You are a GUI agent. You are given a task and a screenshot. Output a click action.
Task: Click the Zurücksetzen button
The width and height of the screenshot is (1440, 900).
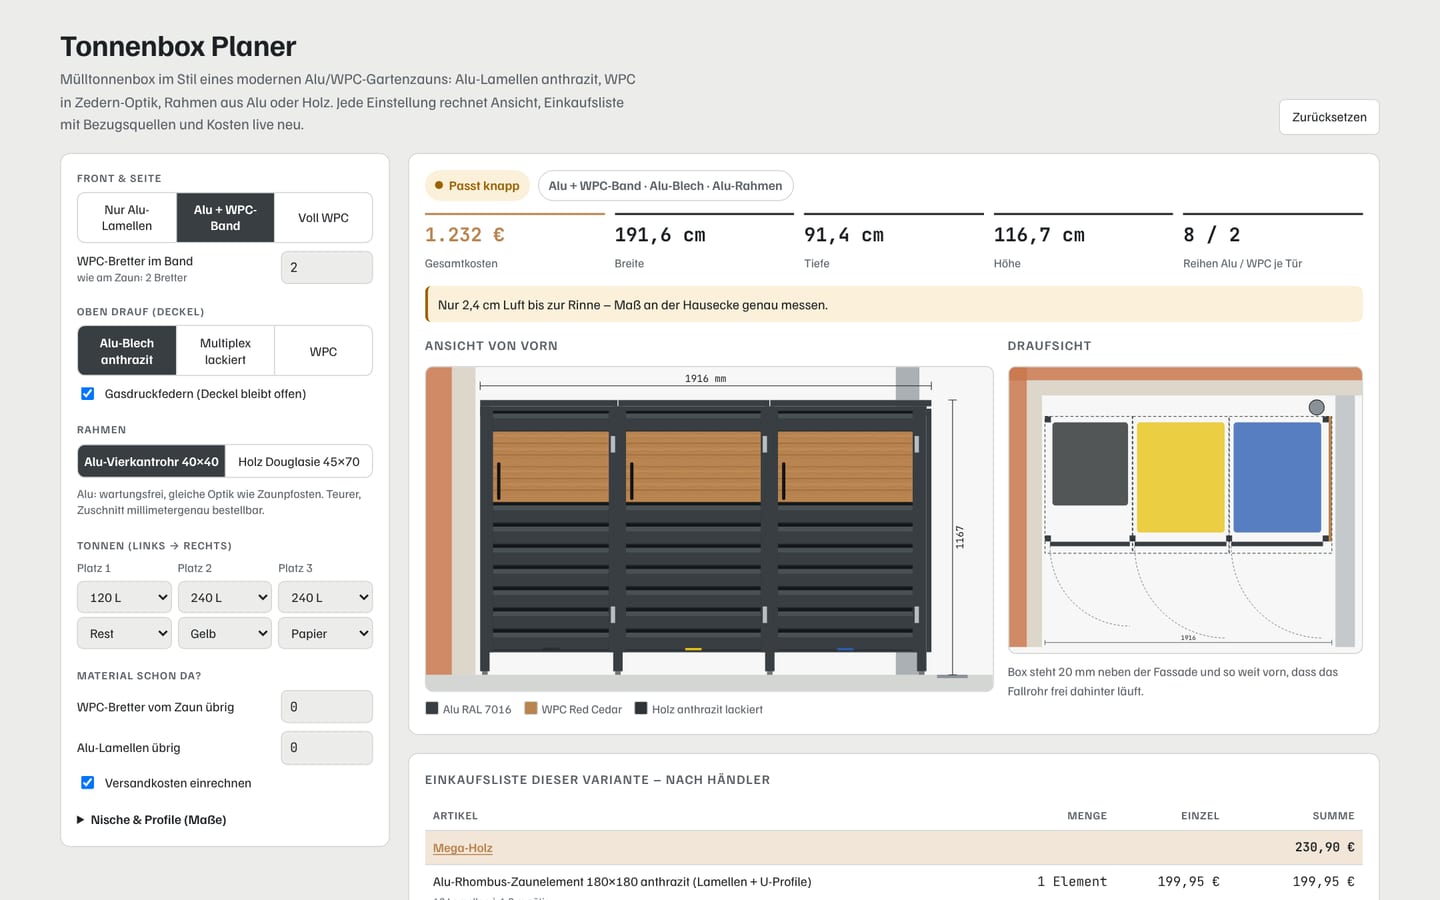point(1329,117)
